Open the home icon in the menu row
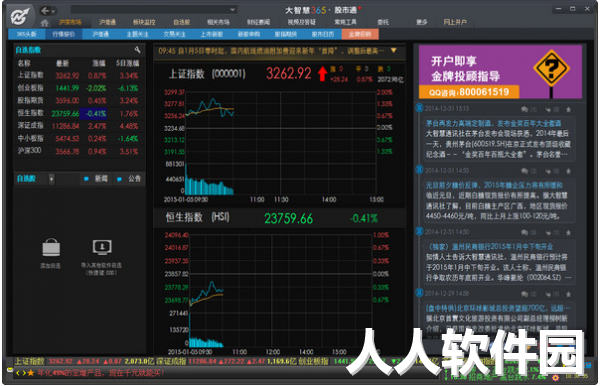 45,23
